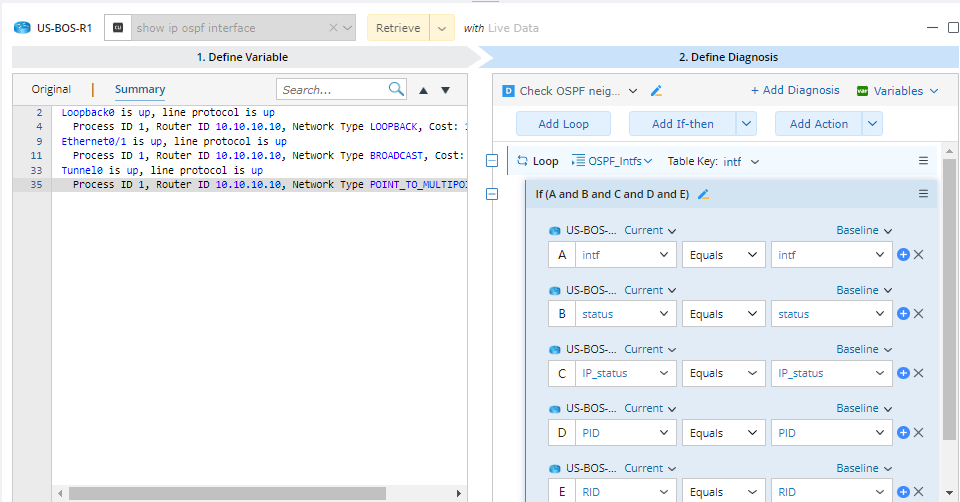960x502 pixels.
Task: Open the If block hamburger menu
Action: pyautogui.click(x=923, y=194)
